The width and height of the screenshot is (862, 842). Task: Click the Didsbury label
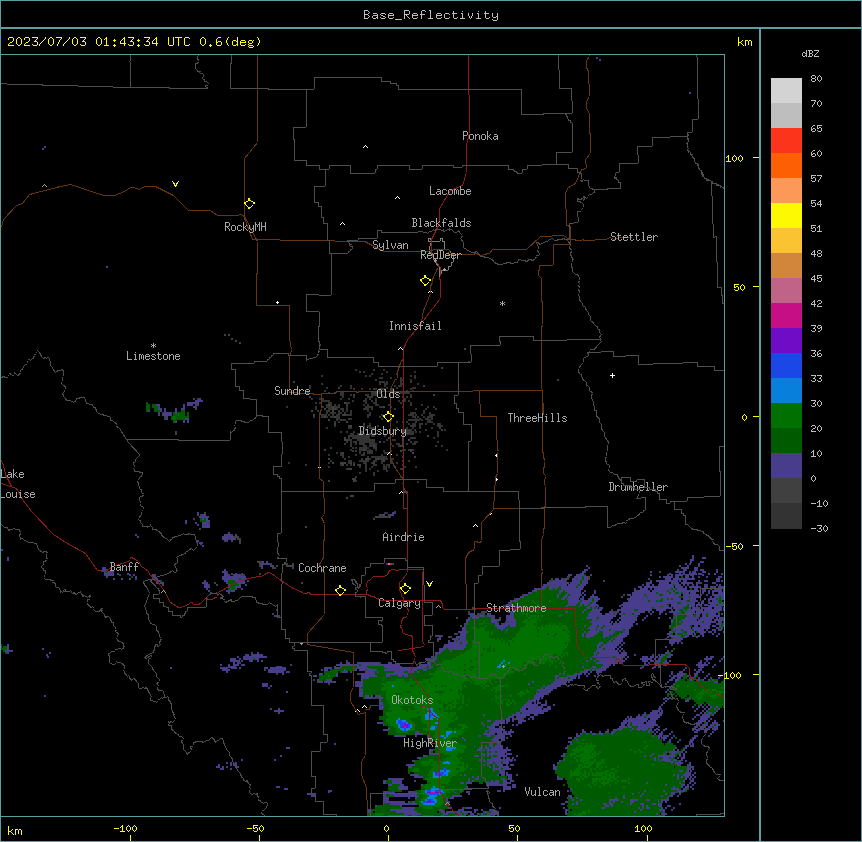point(383,431)
